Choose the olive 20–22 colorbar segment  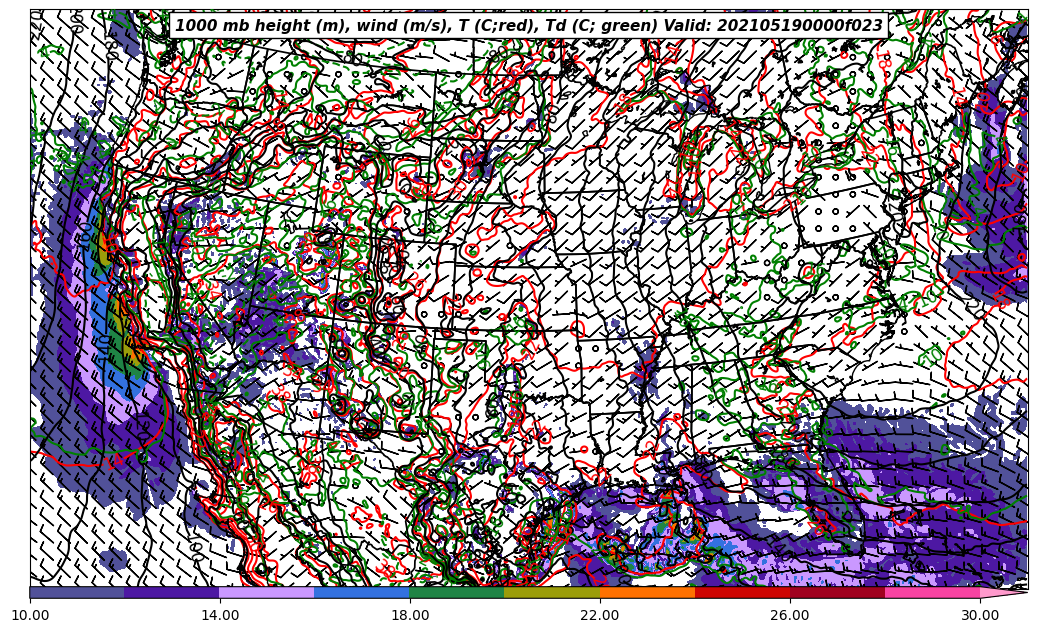pos(552,592)
